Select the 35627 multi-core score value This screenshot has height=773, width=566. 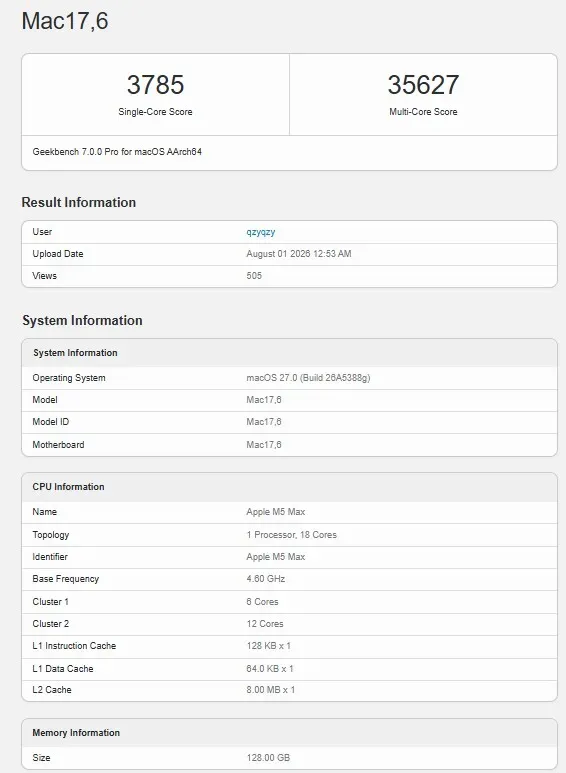tap(423, 84)
